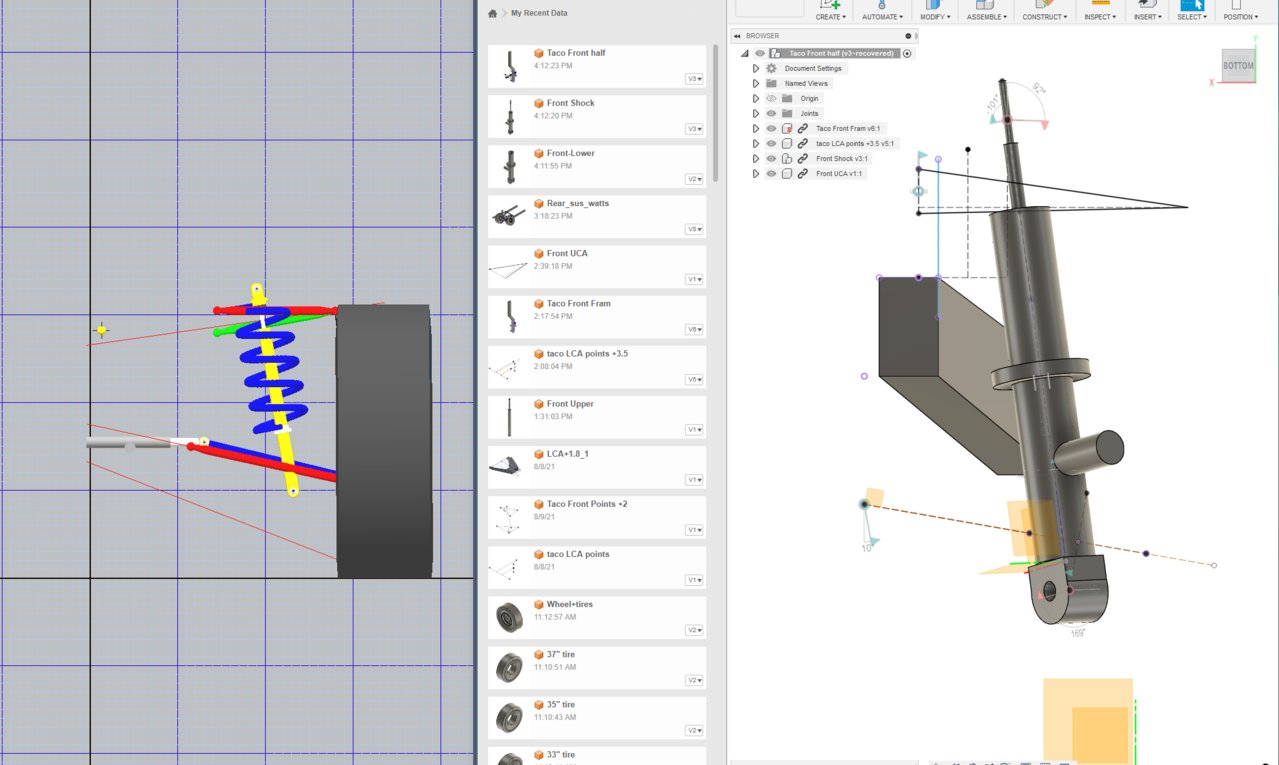Select the 35" tire file name
1279x765 pixels.
(561, 704)
